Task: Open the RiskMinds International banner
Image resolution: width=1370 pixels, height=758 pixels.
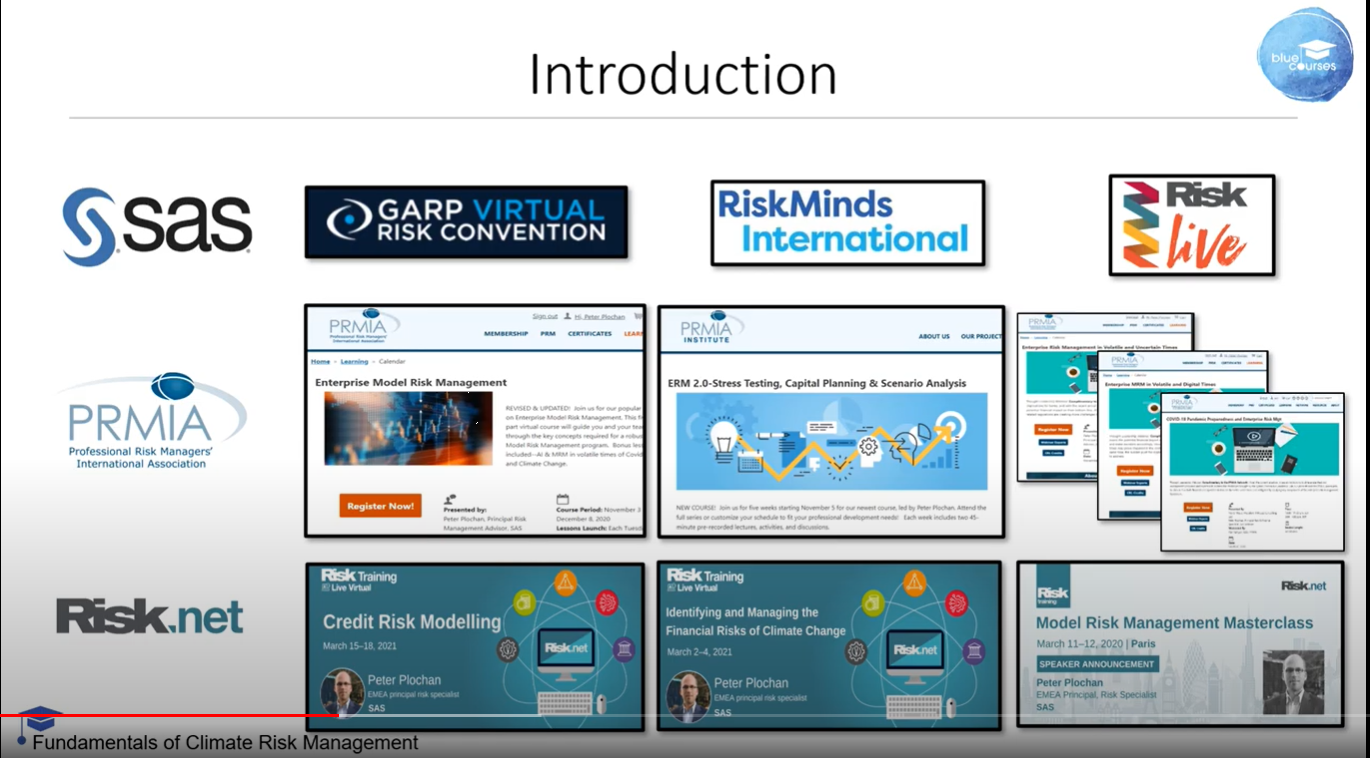Action: click(x=848, y=223)
